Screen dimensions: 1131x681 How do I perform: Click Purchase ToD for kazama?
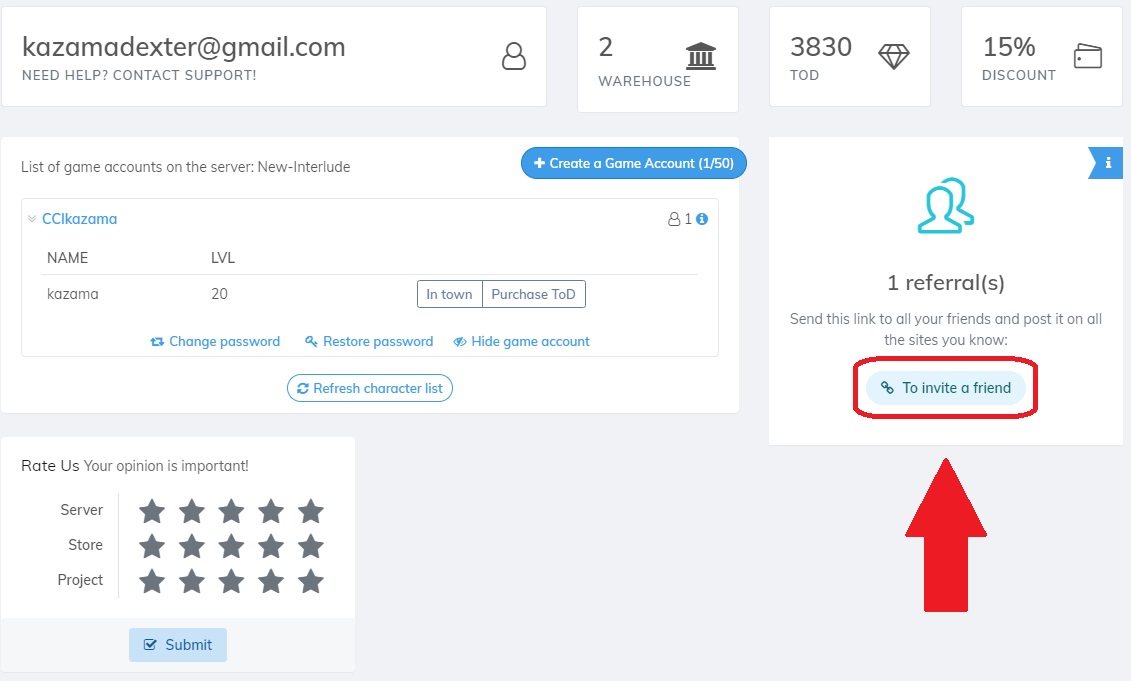tap(533, 294)
